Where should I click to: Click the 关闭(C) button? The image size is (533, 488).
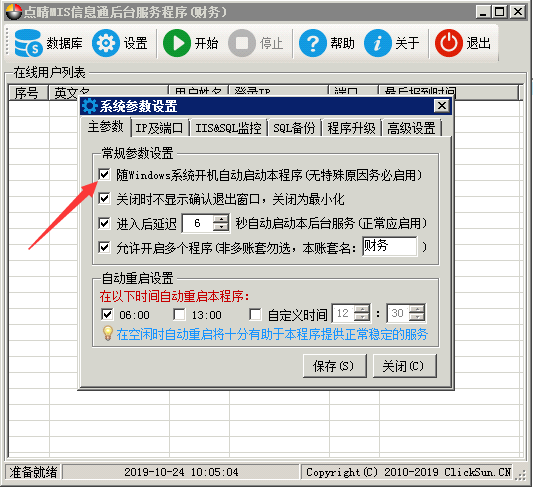(x=405, y=366)
